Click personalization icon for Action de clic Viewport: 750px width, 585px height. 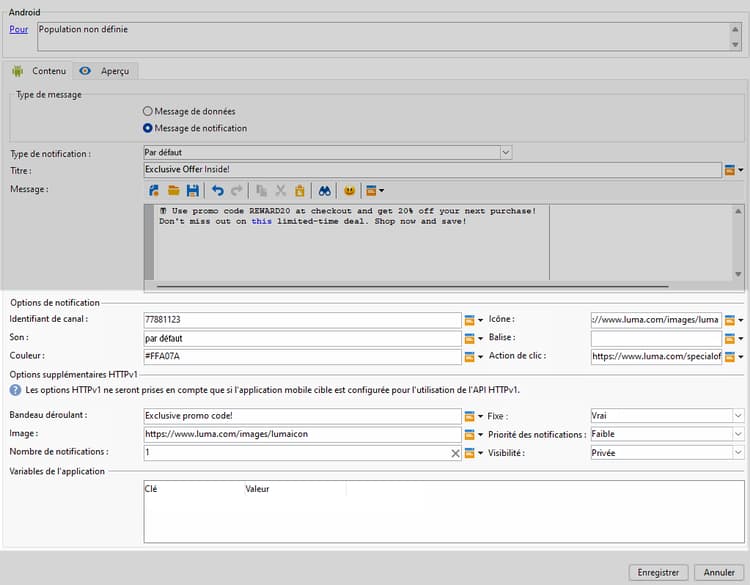[x=729, y=356]
